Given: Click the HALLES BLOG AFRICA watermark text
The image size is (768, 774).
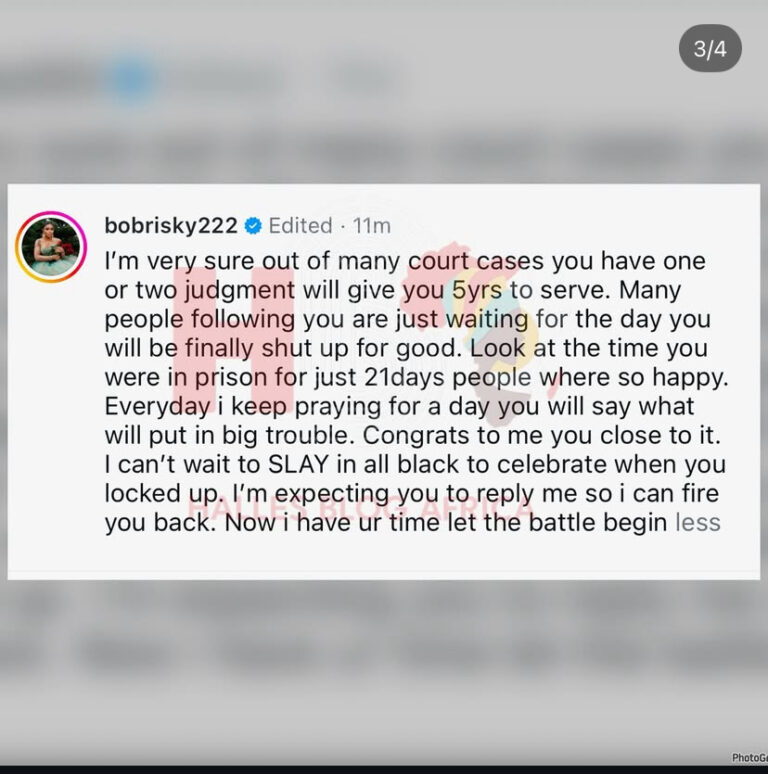Looking at the screenshot, I should click(360, 508).
